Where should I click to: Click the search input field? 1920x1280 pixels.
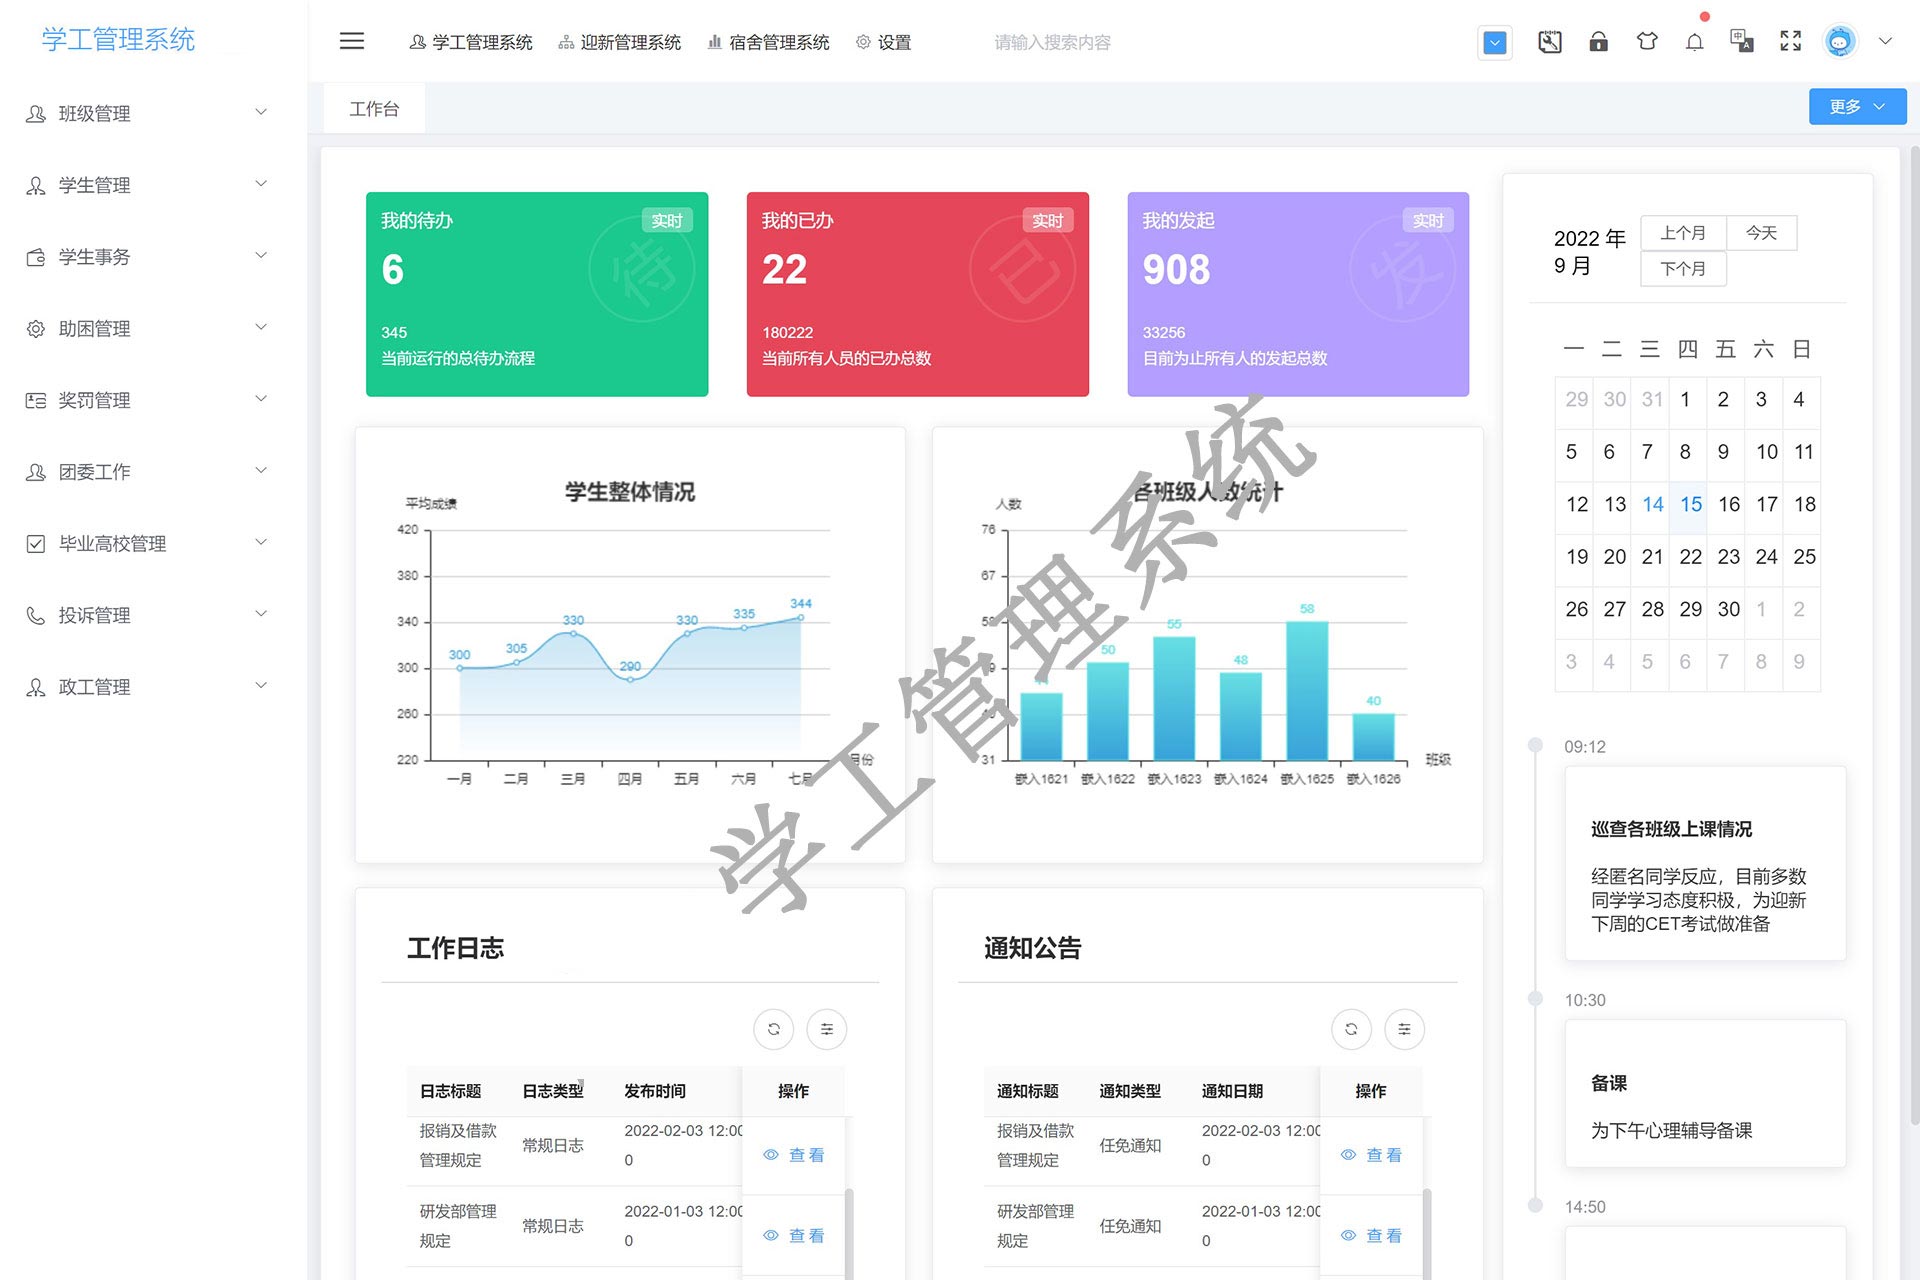pyautogui.click(x=1052, y=42)
